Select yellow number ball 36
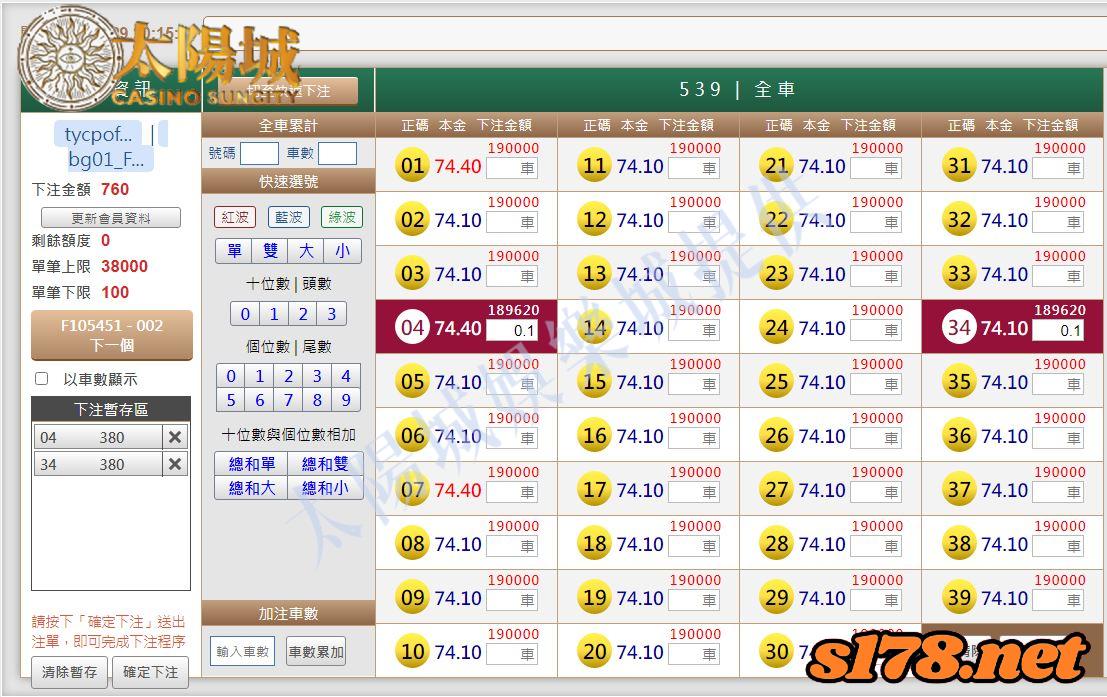Viewport: 1107px width, 697px height. coord(959,436)
